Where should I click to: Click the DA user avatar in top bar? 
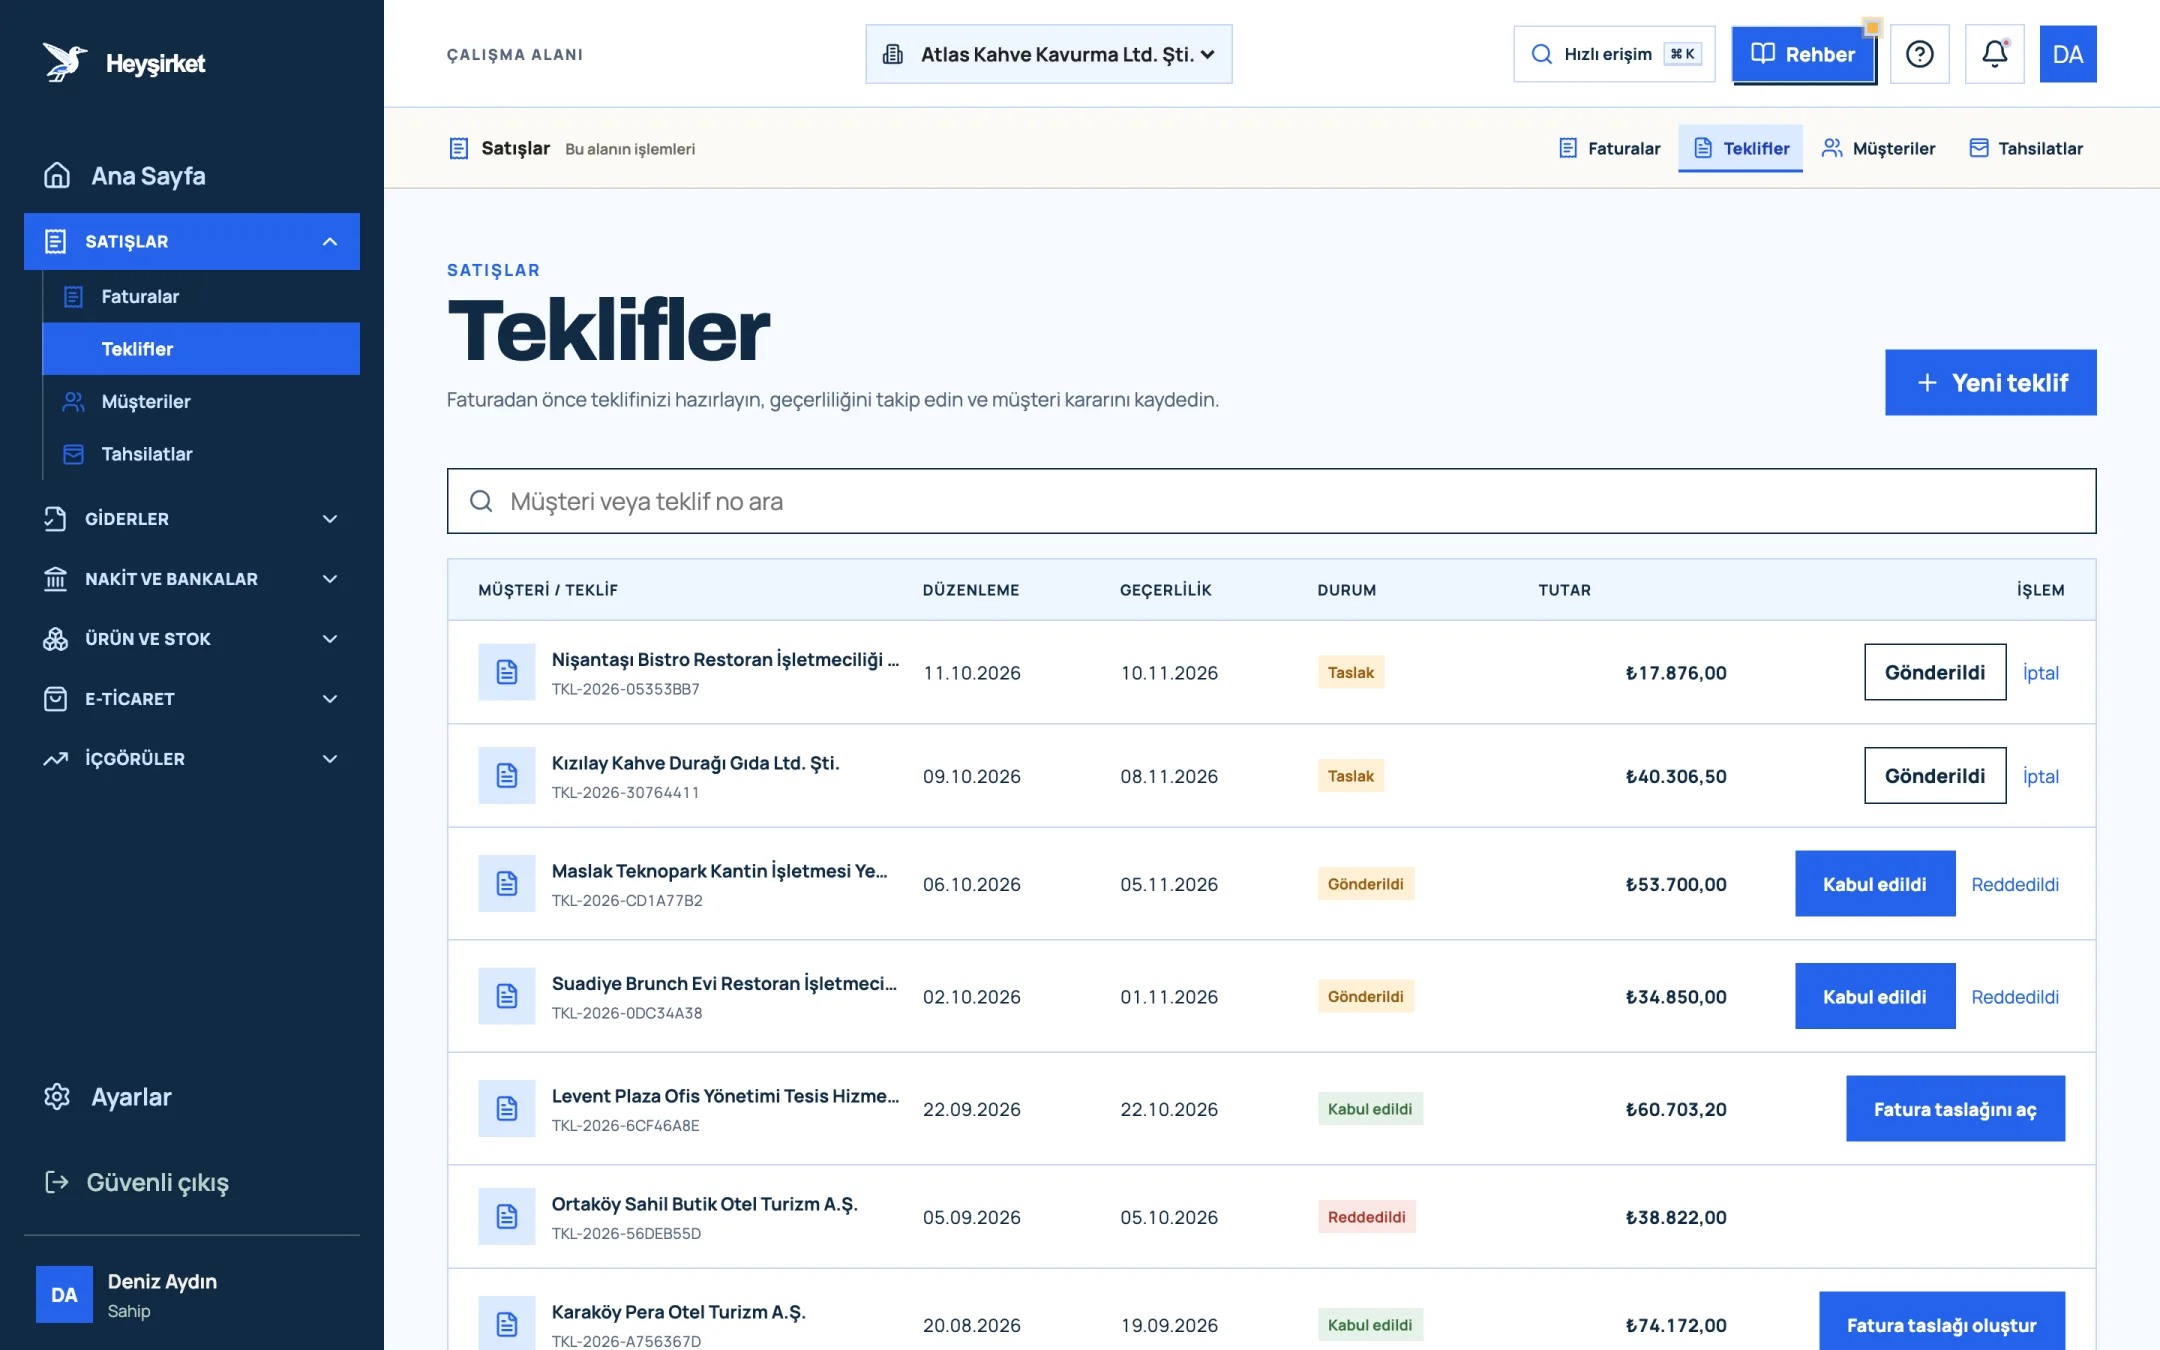(2067, 54)
